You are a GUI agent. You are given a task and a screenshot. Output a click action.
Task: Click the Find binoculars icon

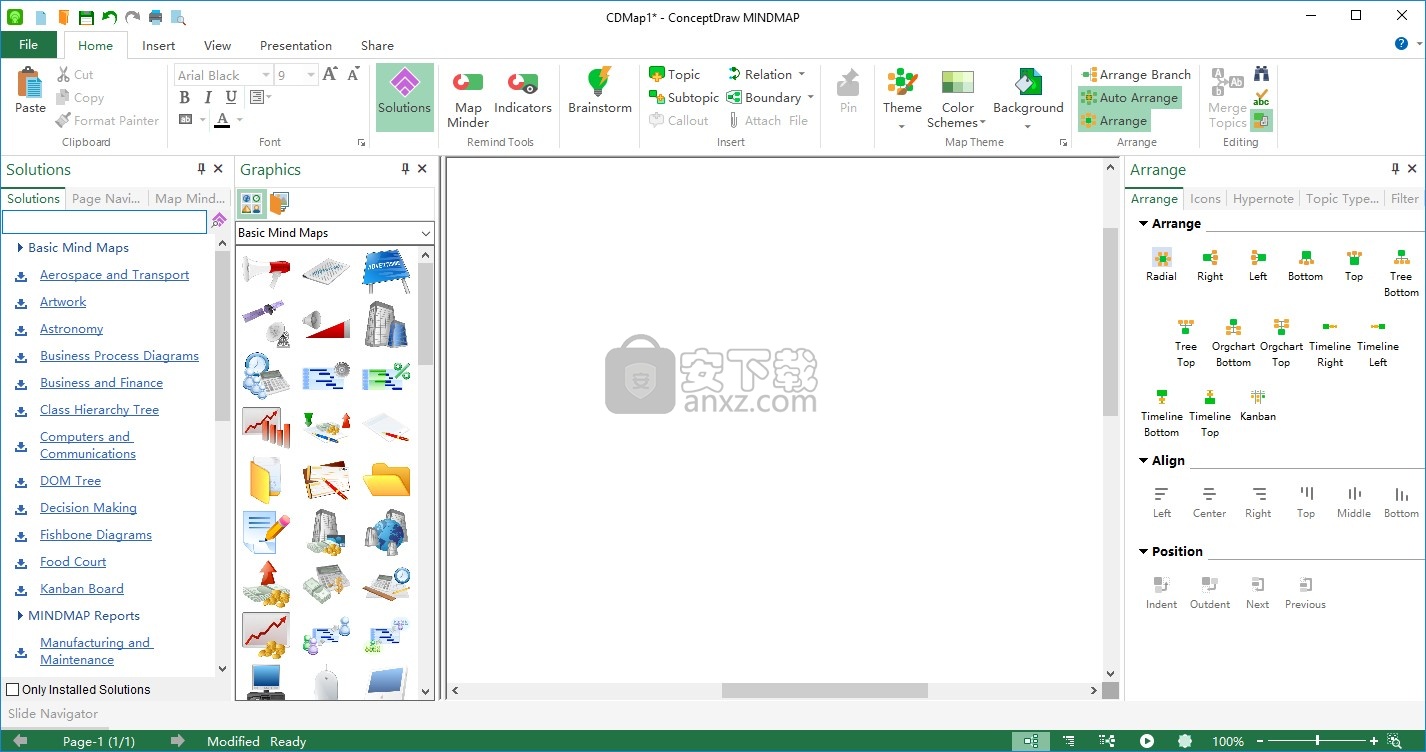pyautogui.click(x=1262, y=74)
